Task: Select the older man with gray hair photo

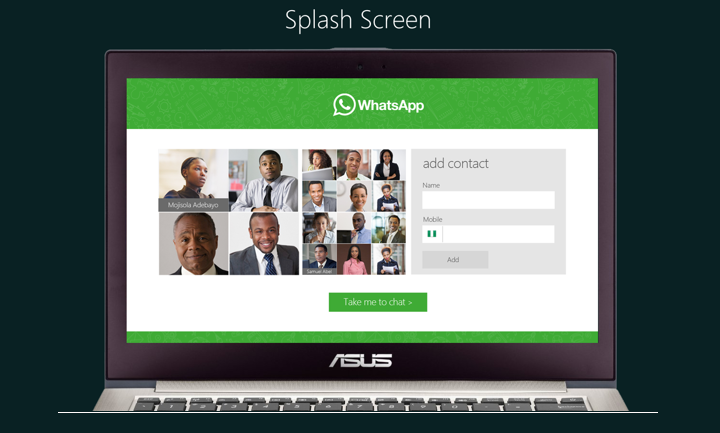Action: pos(193,244)
